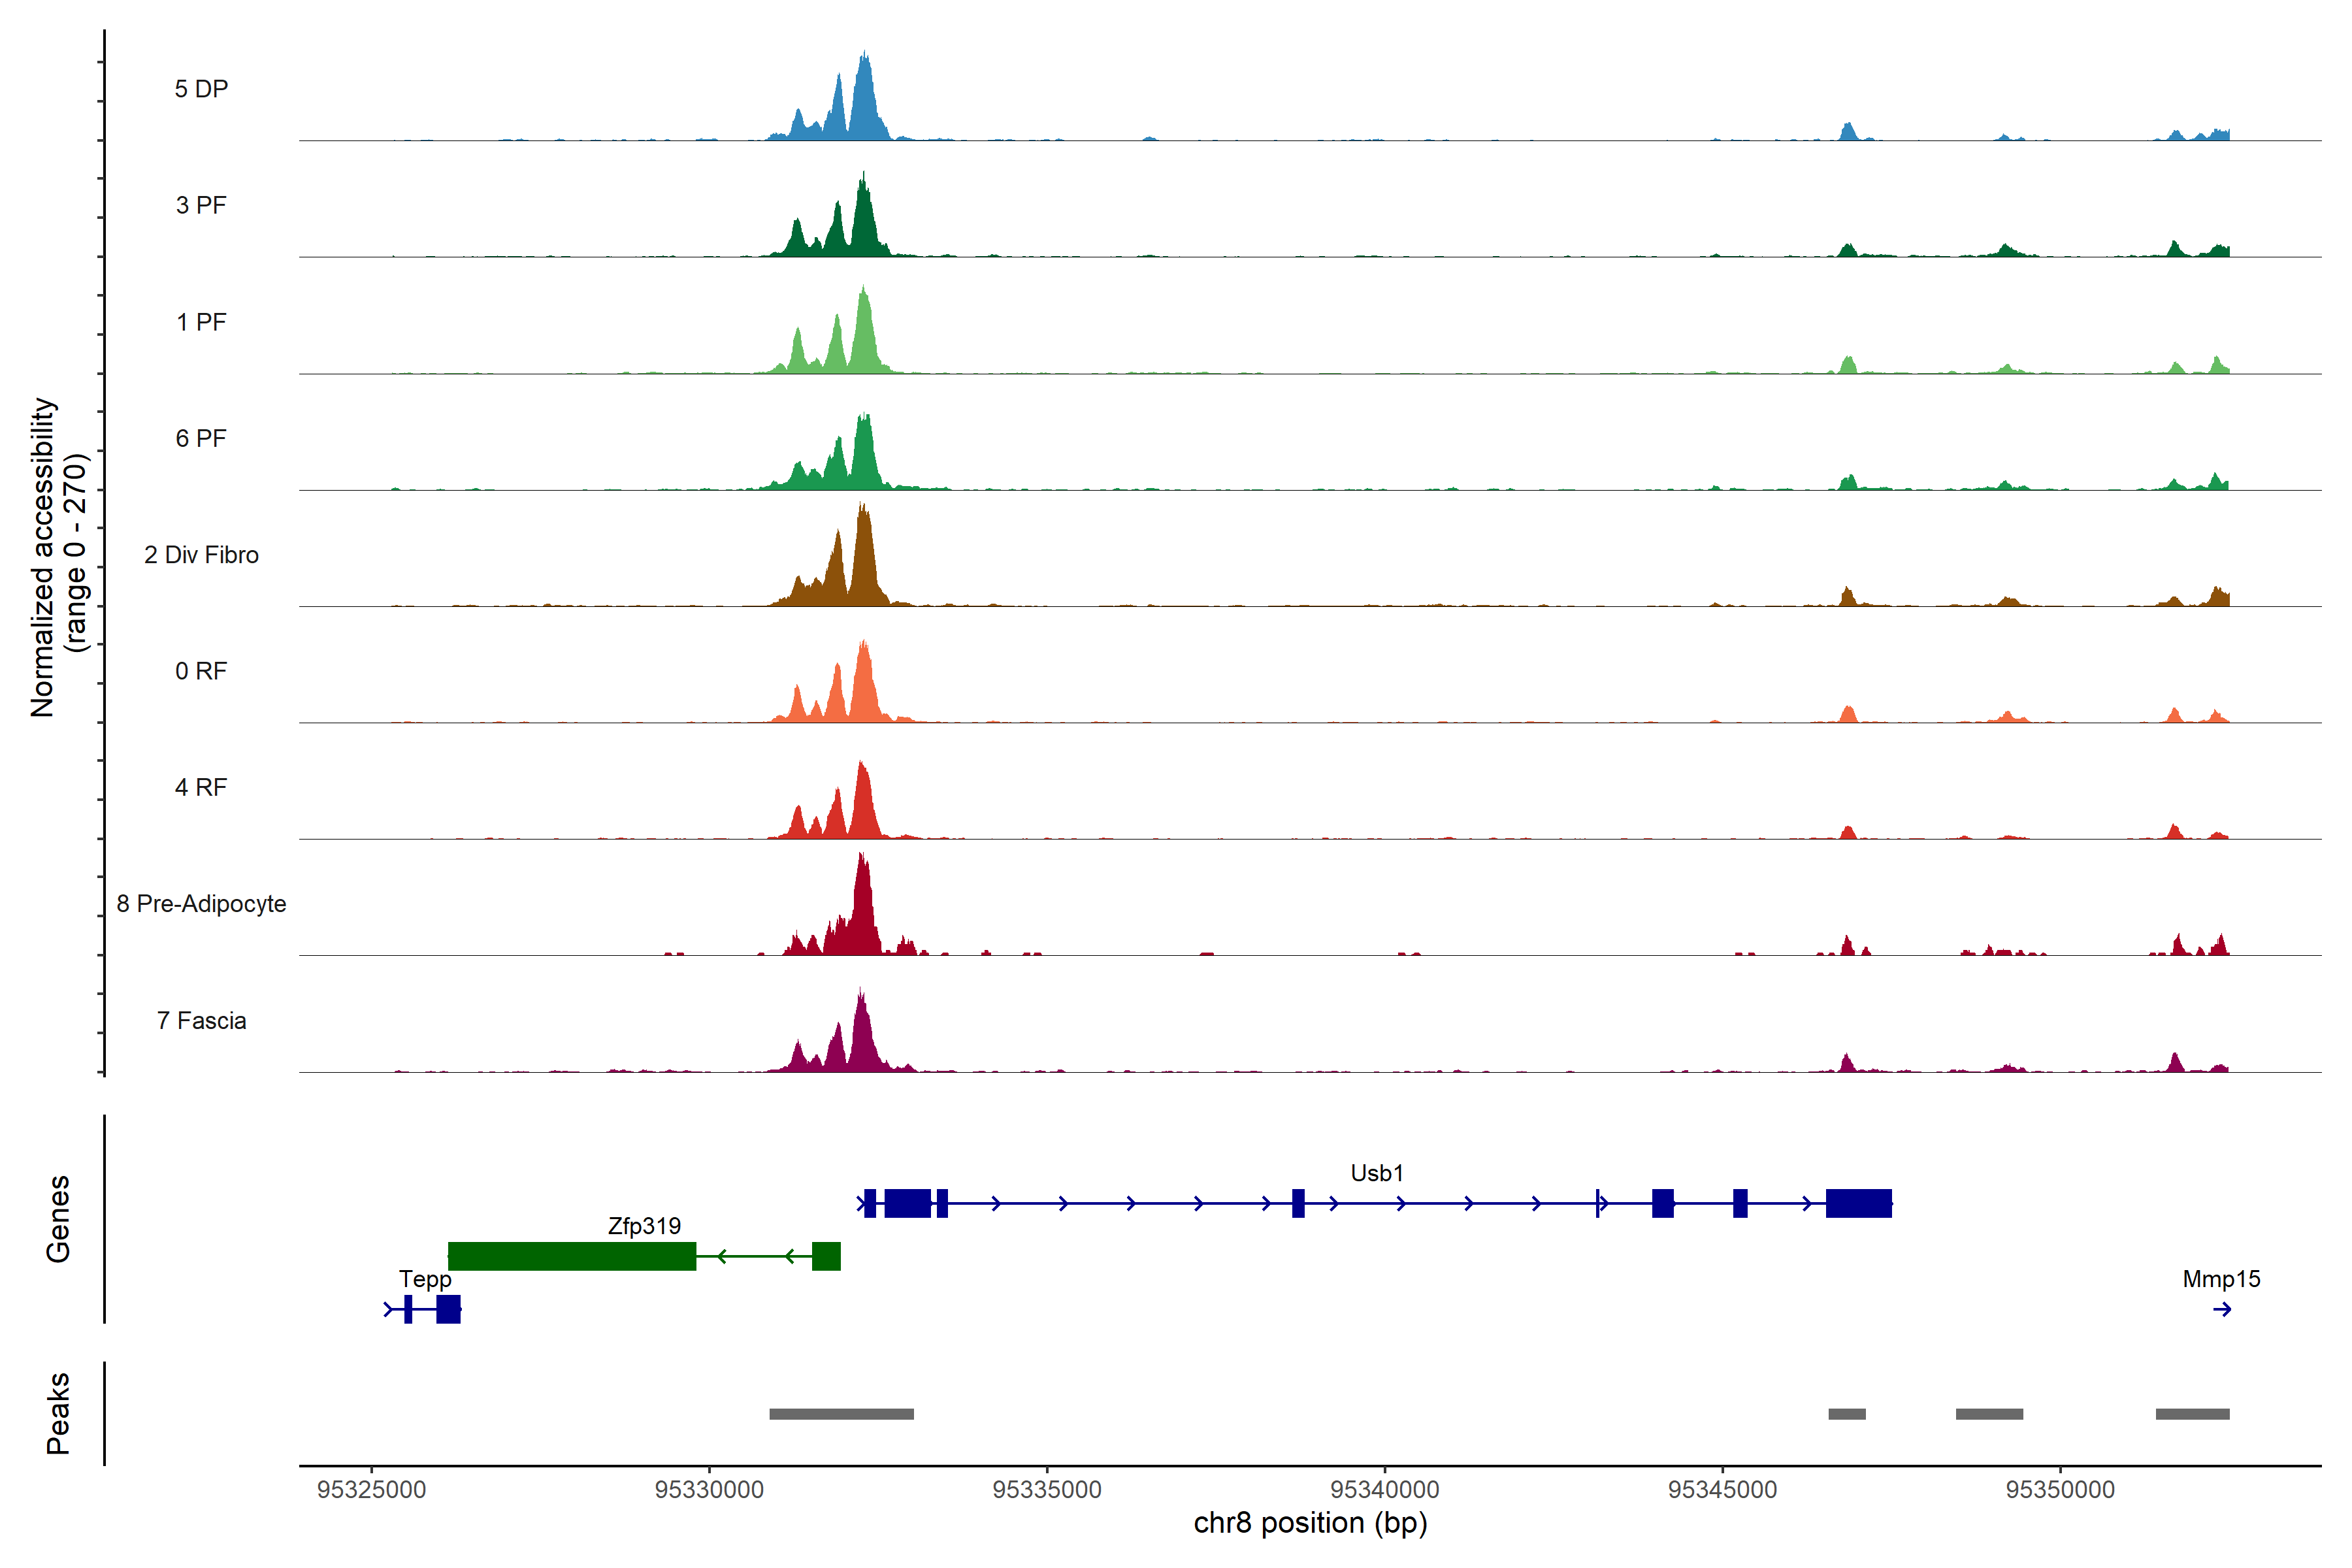Click the blue 5 DP accessibility peak

[864, 100]
